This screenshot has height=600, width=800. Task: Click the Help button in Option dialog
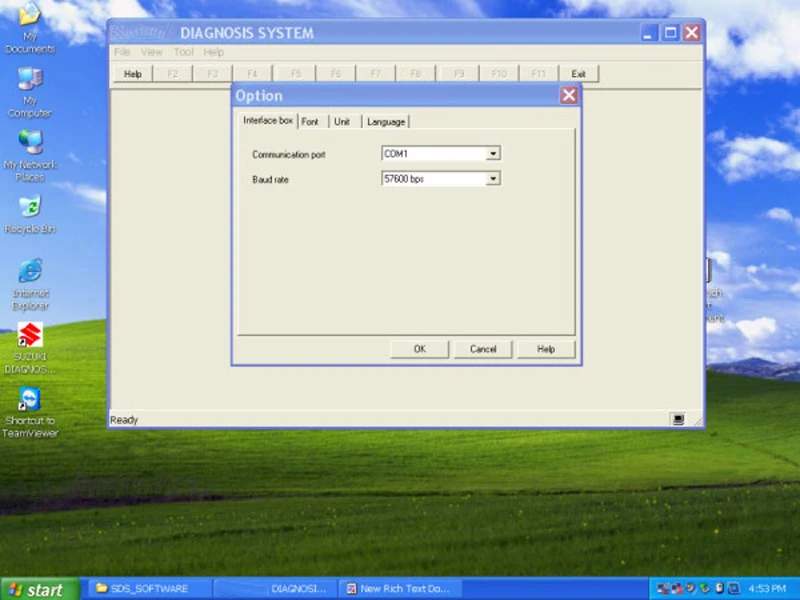546,349
